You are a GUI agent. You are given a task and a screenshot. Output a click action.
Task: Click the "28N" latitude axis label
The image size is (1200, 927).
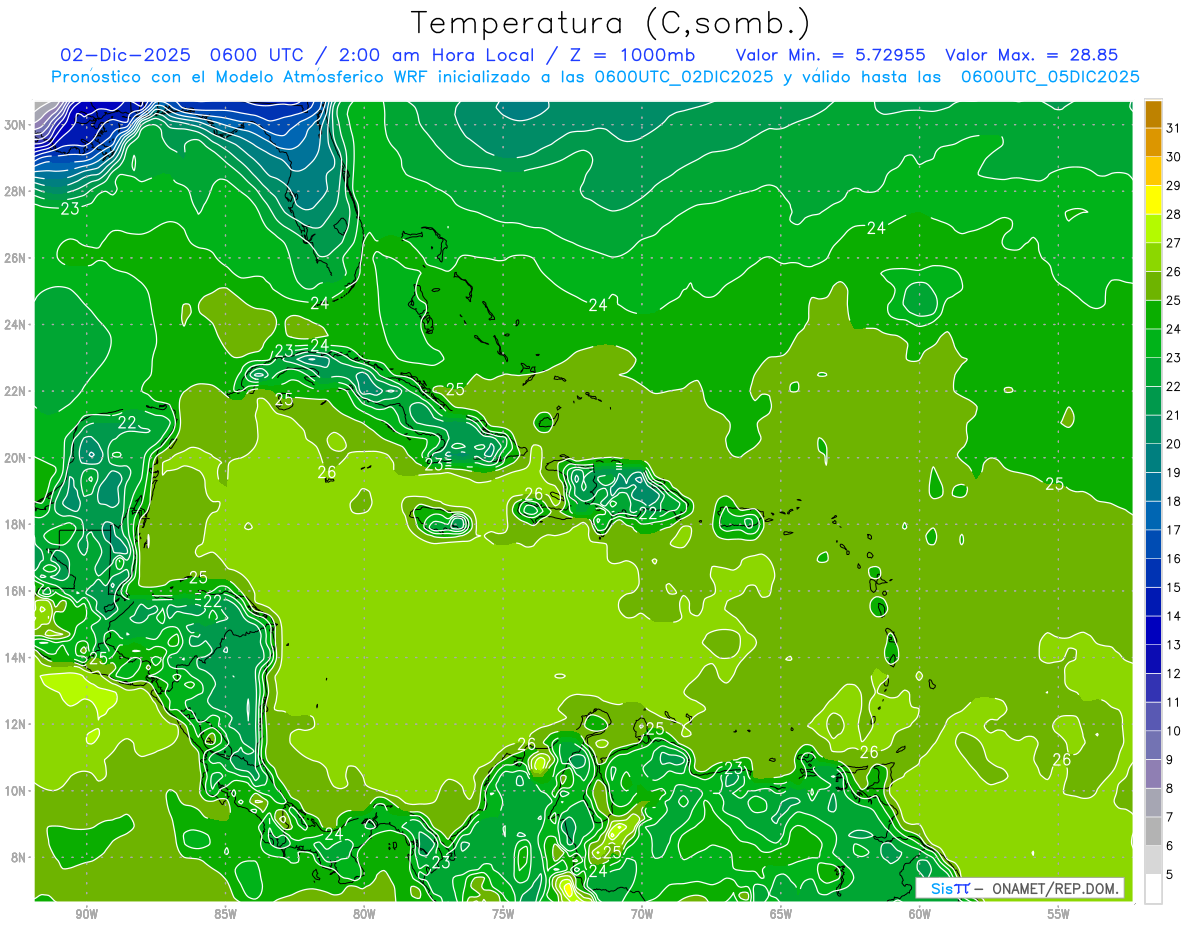click(x=17, y=191)
